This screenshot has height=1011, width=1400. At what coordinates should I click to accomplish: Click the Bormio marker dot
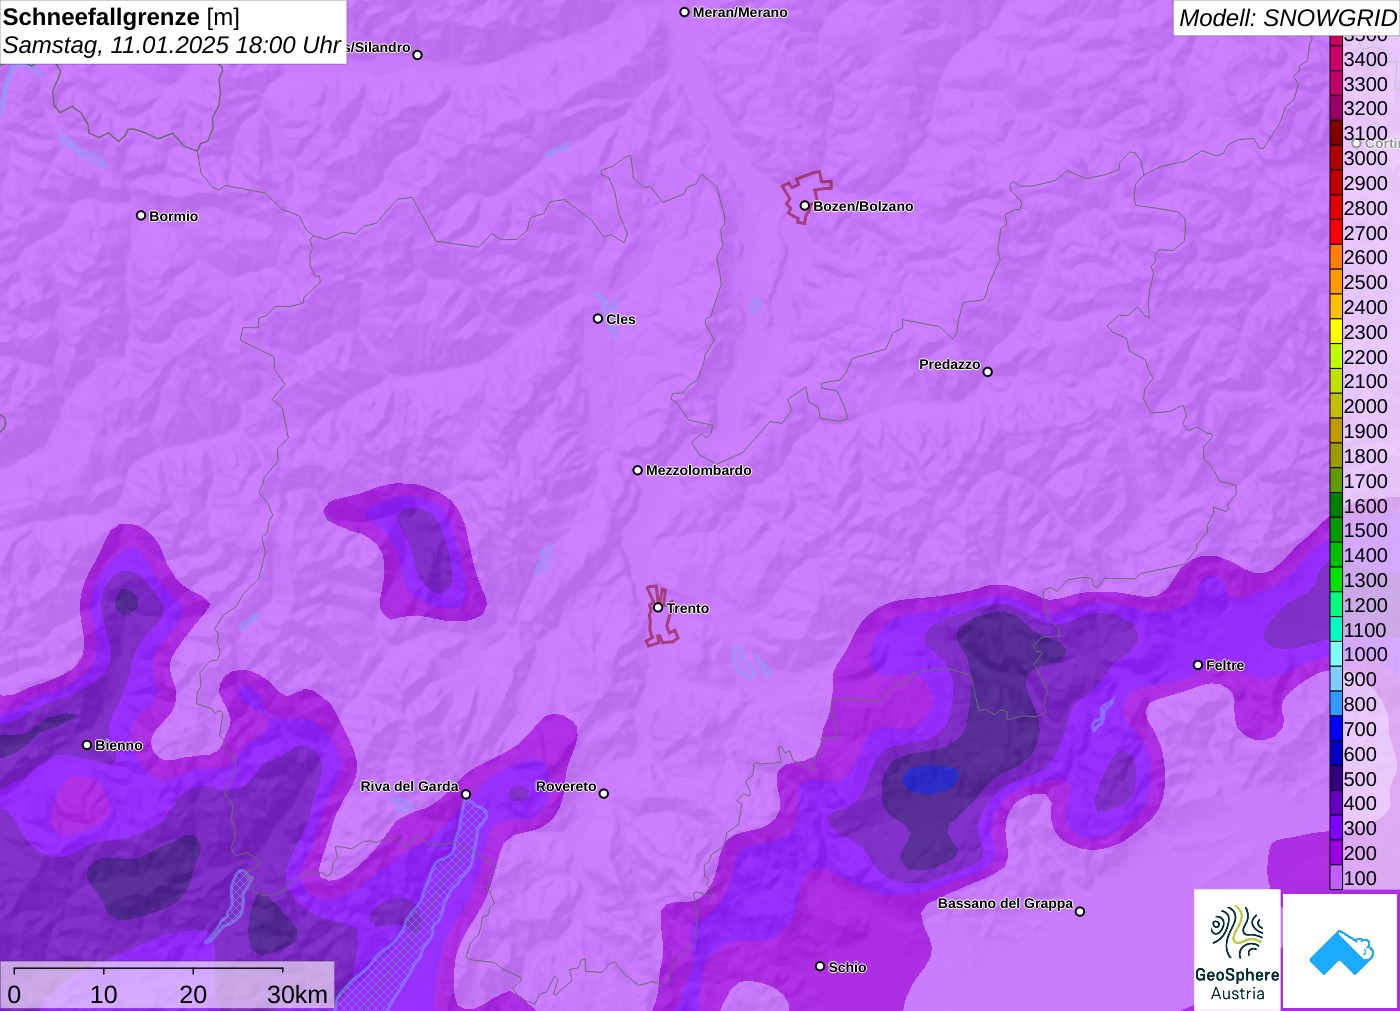(141, 215)
